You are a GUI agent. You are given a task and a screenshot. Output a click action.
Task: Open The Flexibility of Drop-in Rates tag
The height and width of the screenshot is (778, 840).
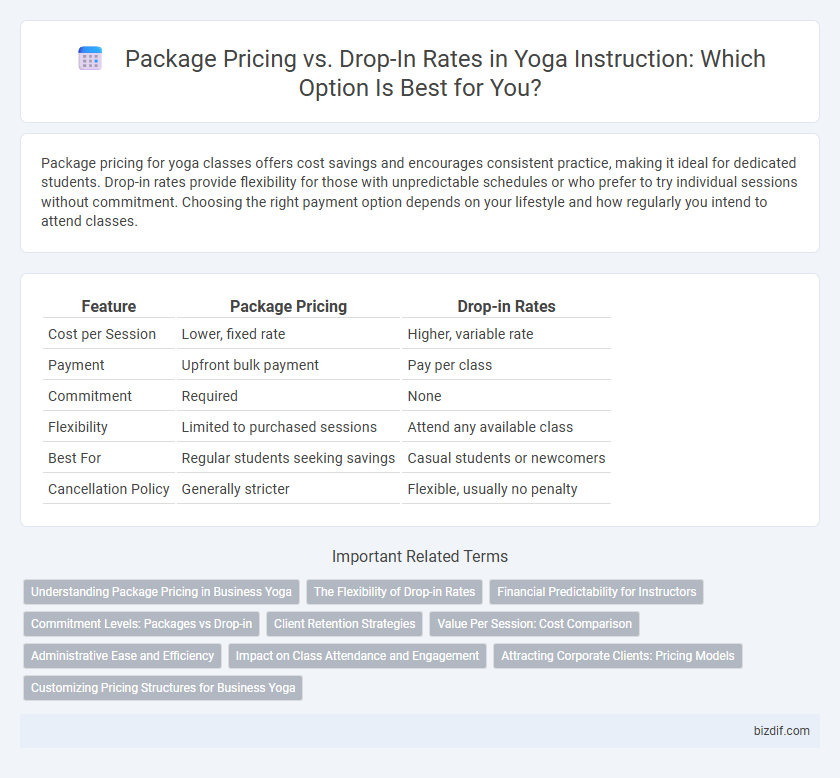(x=394, y=592)
